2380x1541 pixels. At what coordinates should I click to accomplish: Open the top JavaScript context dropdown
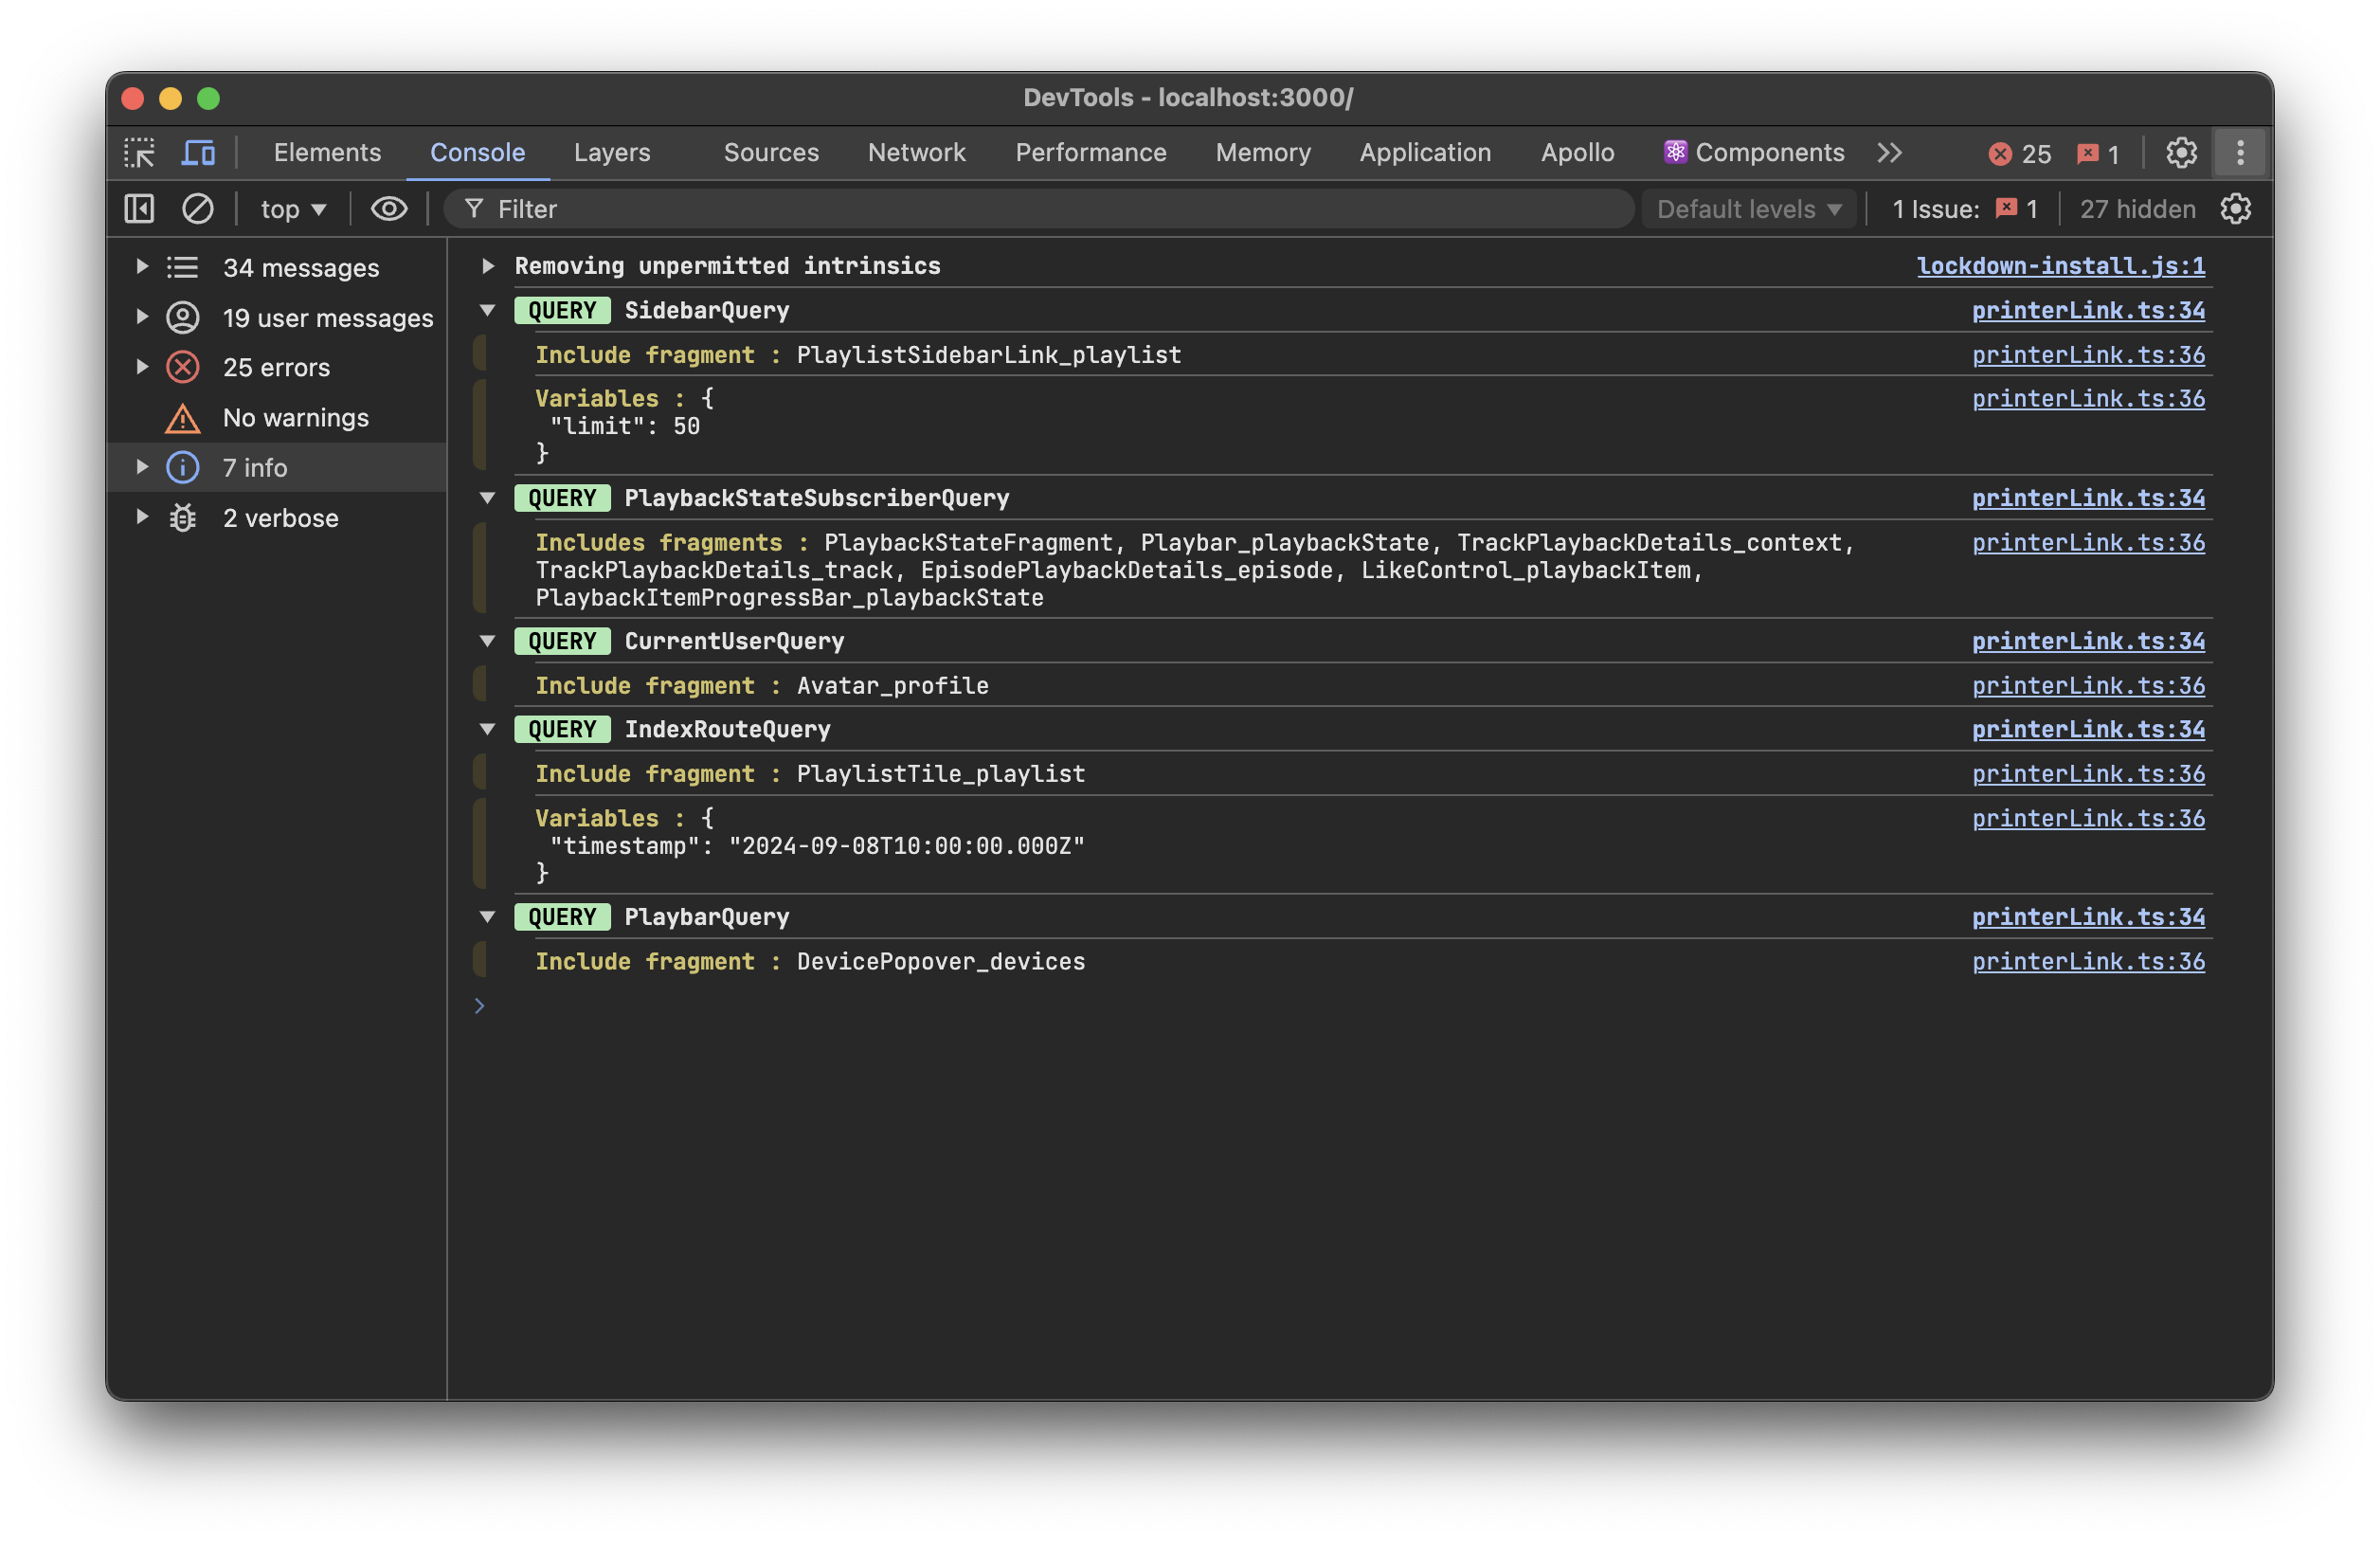(x=293, y=209)
